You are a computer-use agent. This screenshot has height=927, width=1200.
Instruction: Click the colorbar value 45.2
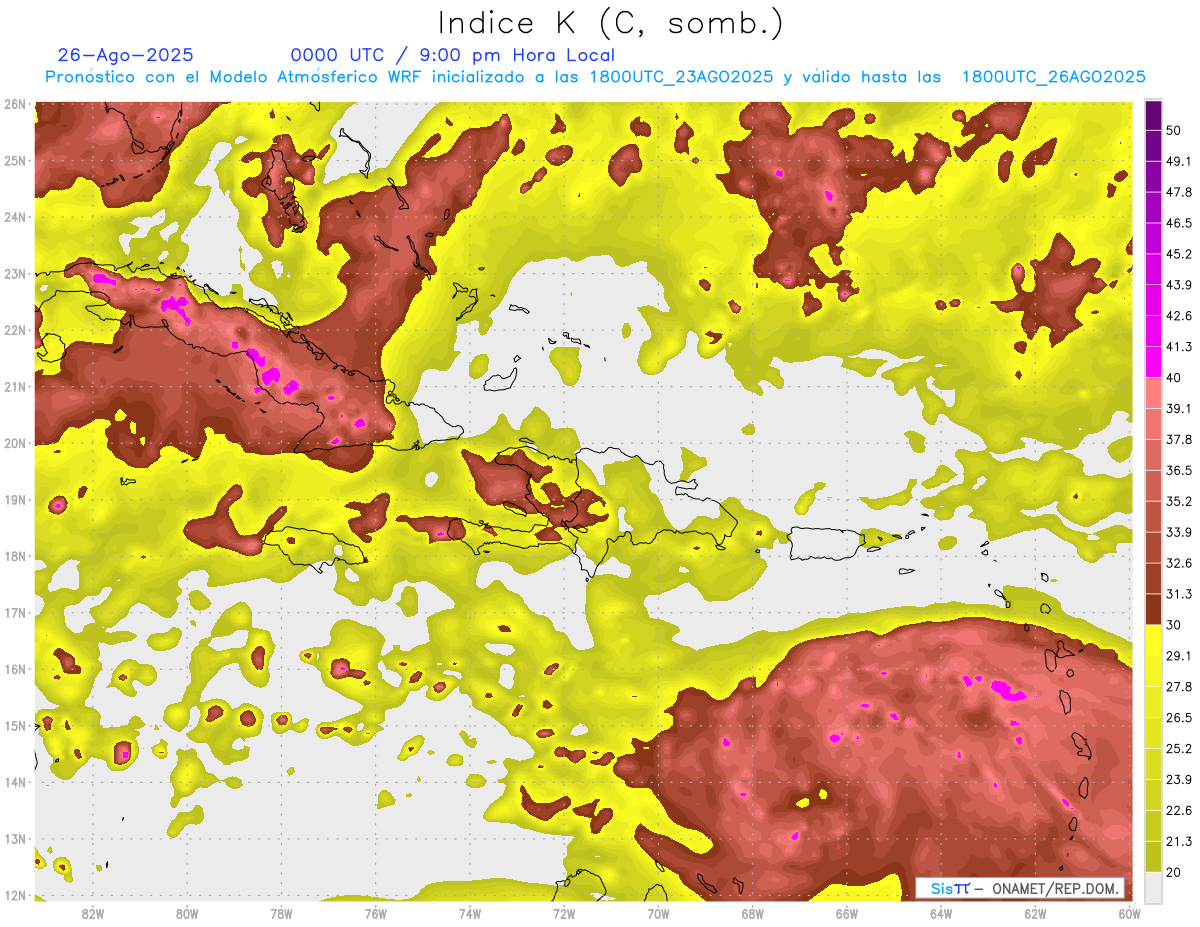(1179, 254)
